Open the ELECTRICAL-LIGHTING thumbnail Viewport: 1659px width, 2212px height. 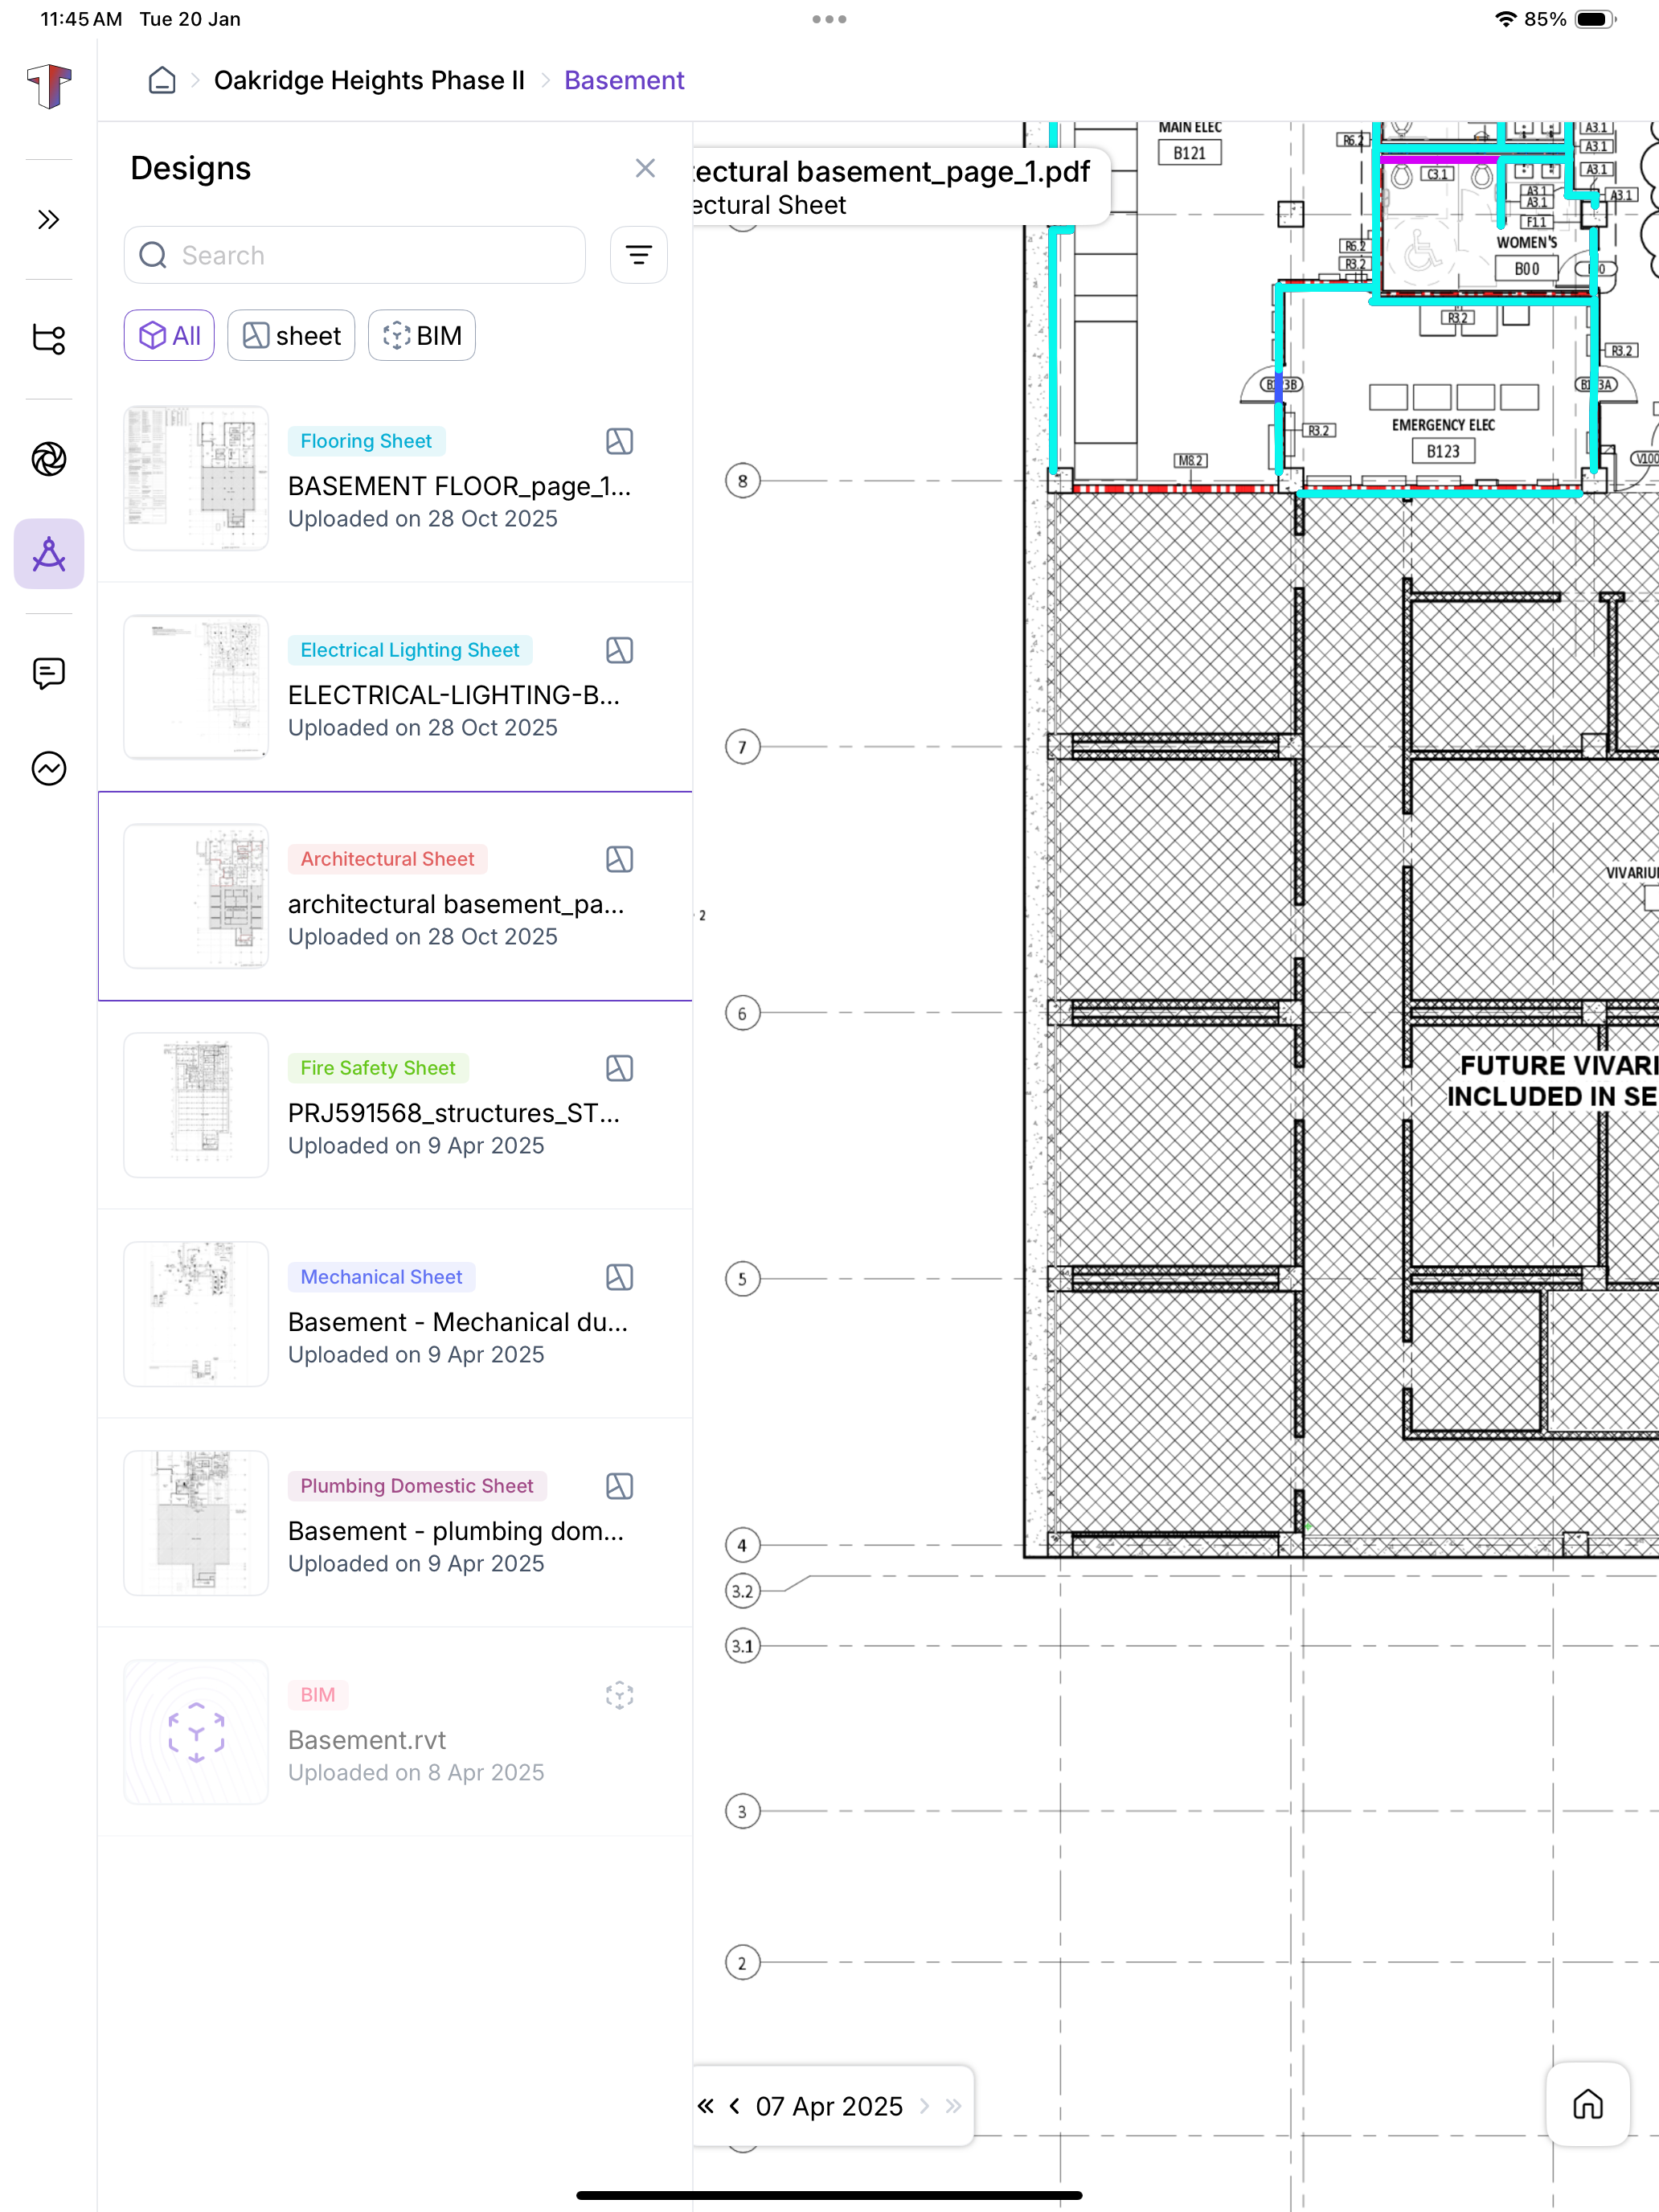pyautogui.click(x=196, y=687)
